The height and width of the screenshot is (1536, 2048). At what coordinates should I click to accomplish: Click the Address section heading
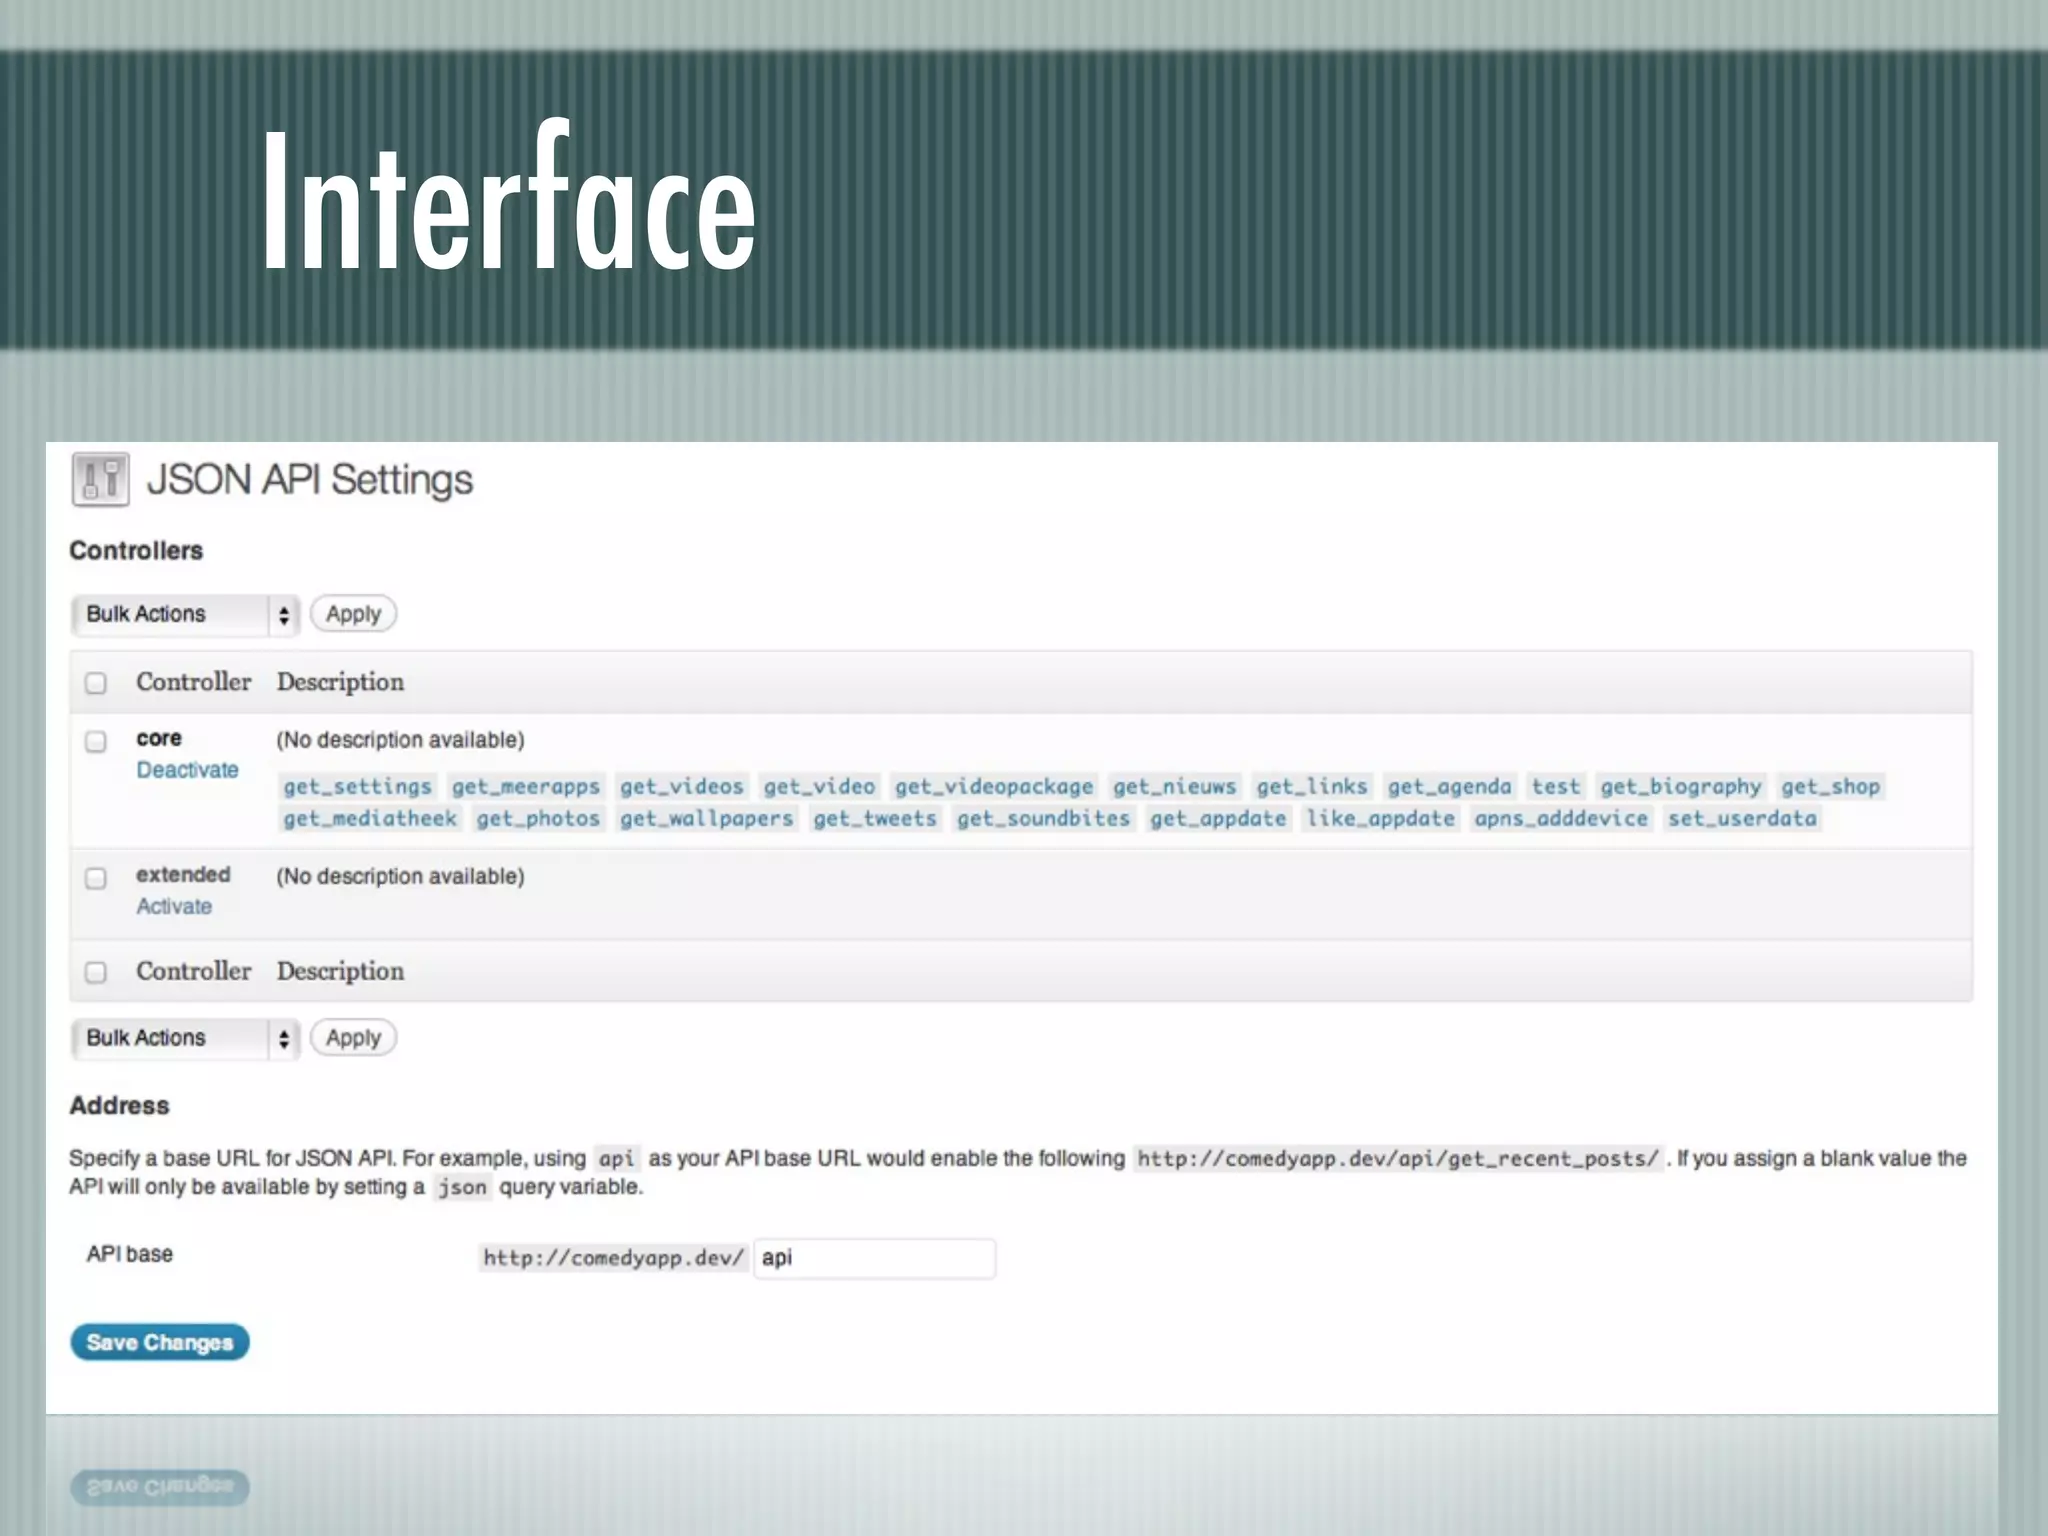(119, 1105)
